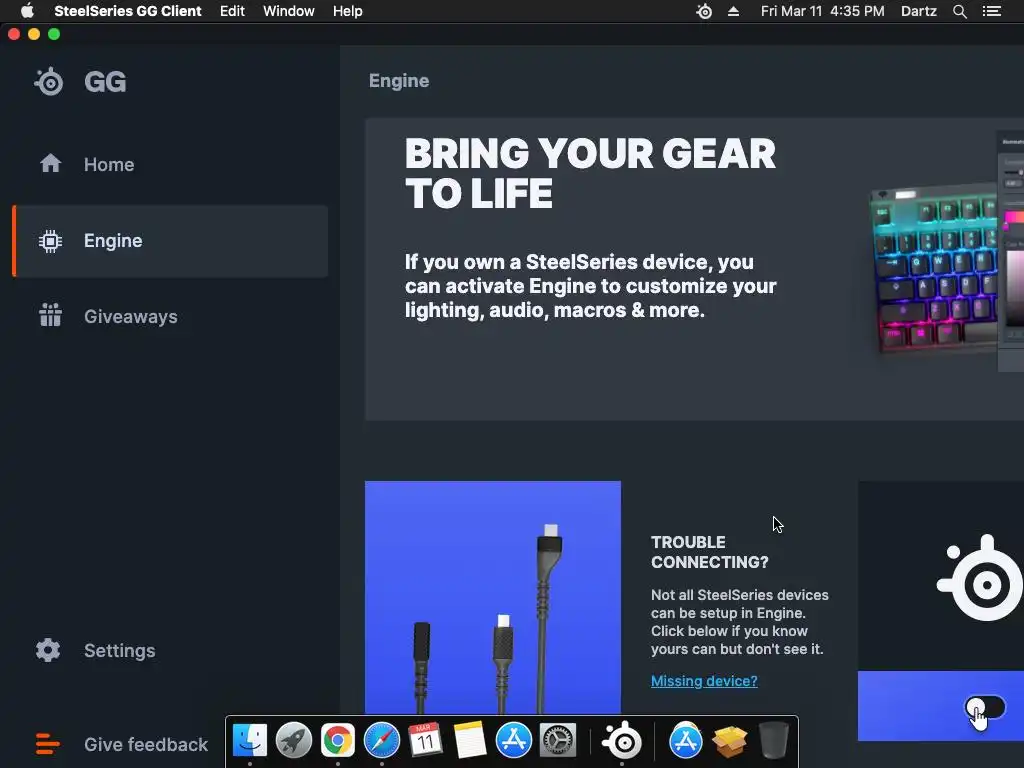
Task: Toggle the switch on the blue banner
Action: pos(985,707)
